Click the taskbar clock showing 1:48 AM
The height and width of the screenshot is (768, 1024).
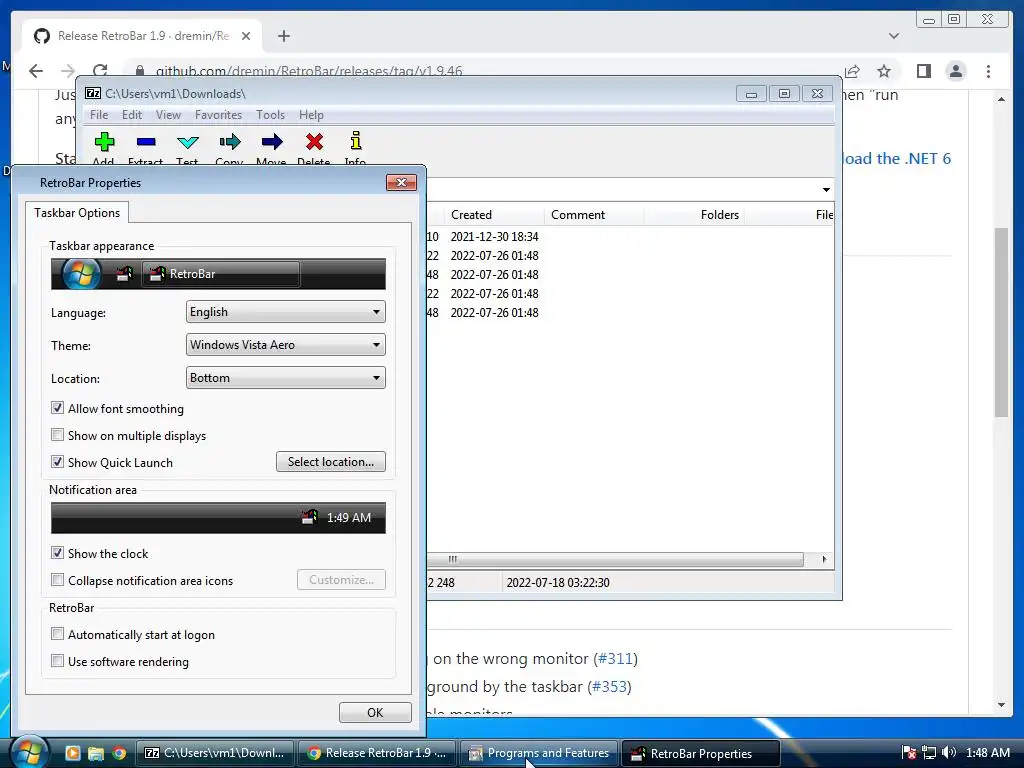(x=987, y=753)
